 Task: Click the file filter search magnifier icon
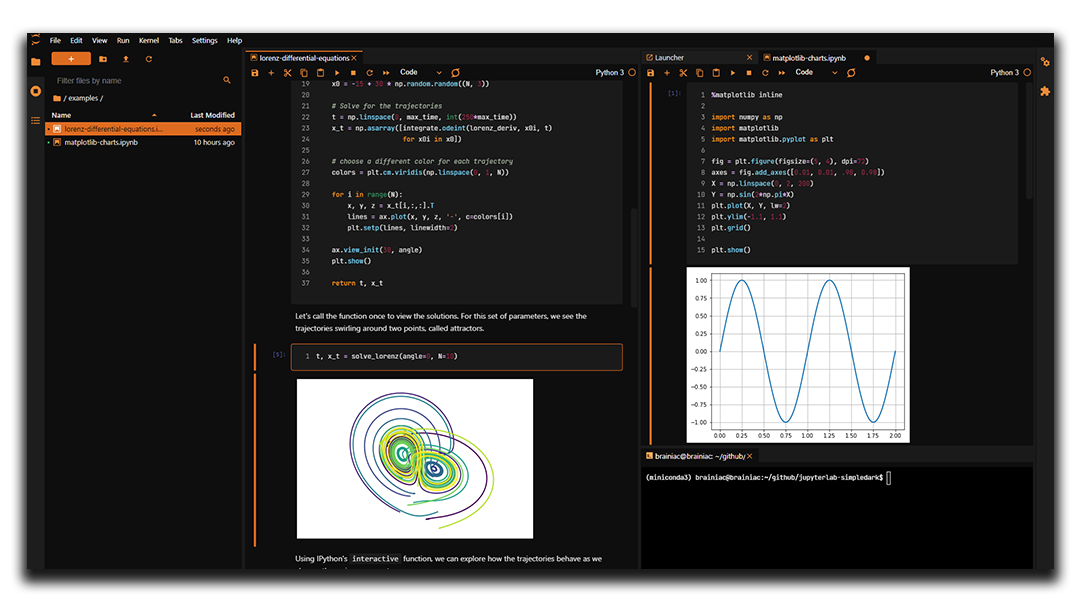(227, 81)
